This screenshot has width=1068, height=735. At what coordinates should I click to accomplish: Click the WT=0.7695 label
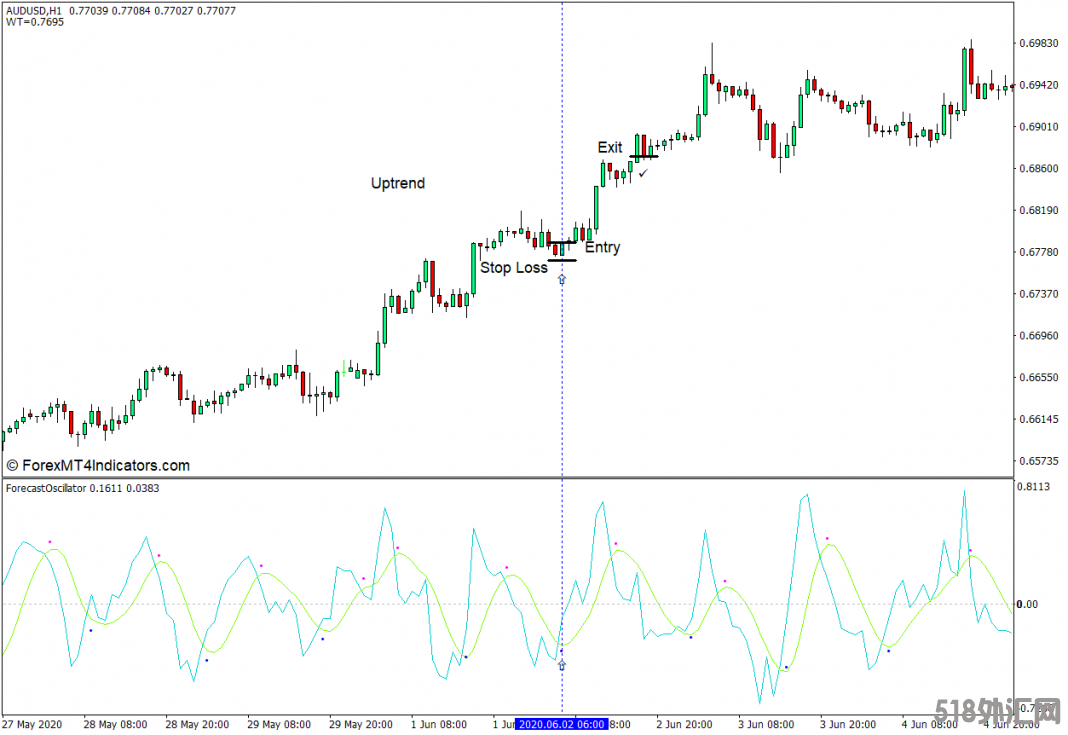(35, 22)
